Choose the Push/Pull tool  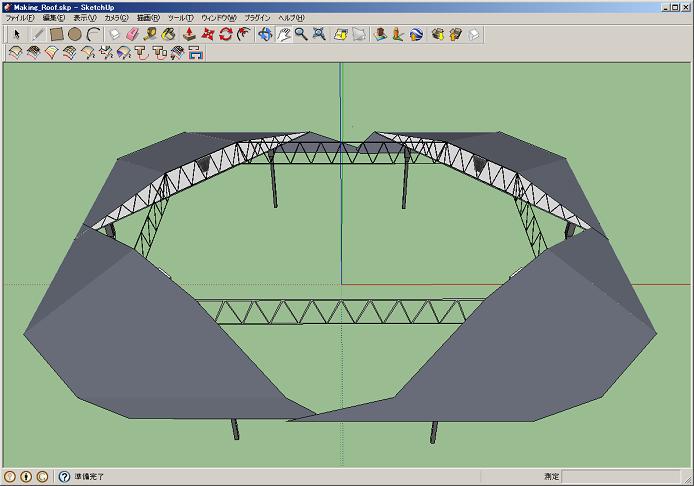[x=189, y=34]
